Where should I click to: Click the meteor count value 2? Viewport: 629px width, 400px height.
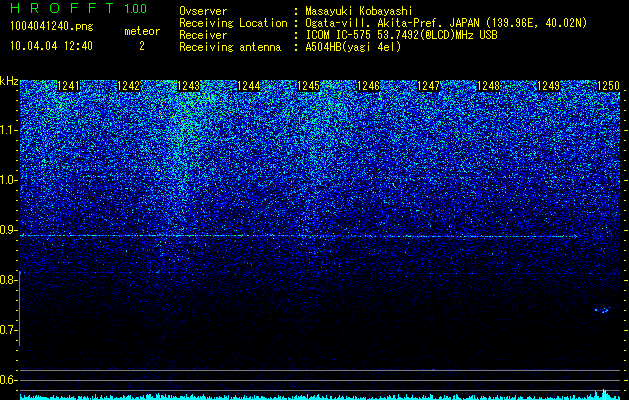(x=142, y=46)
